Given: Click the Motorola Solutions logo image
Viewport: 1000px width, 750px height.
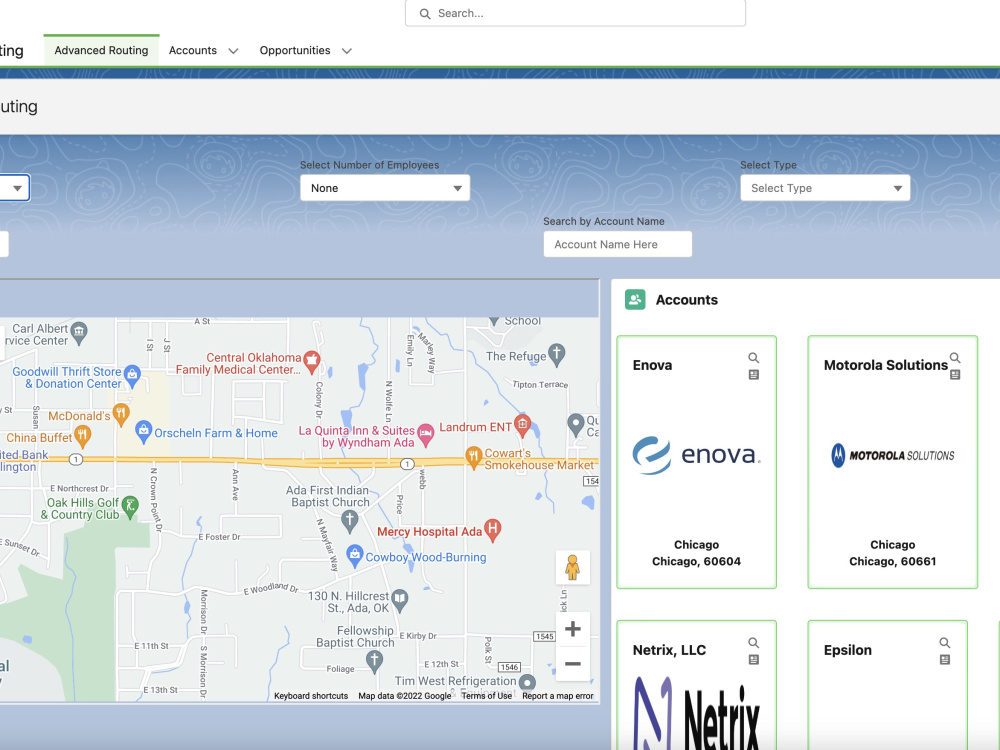Looking at the screenshot, I should pyautogui.click(x=893, y=455).
